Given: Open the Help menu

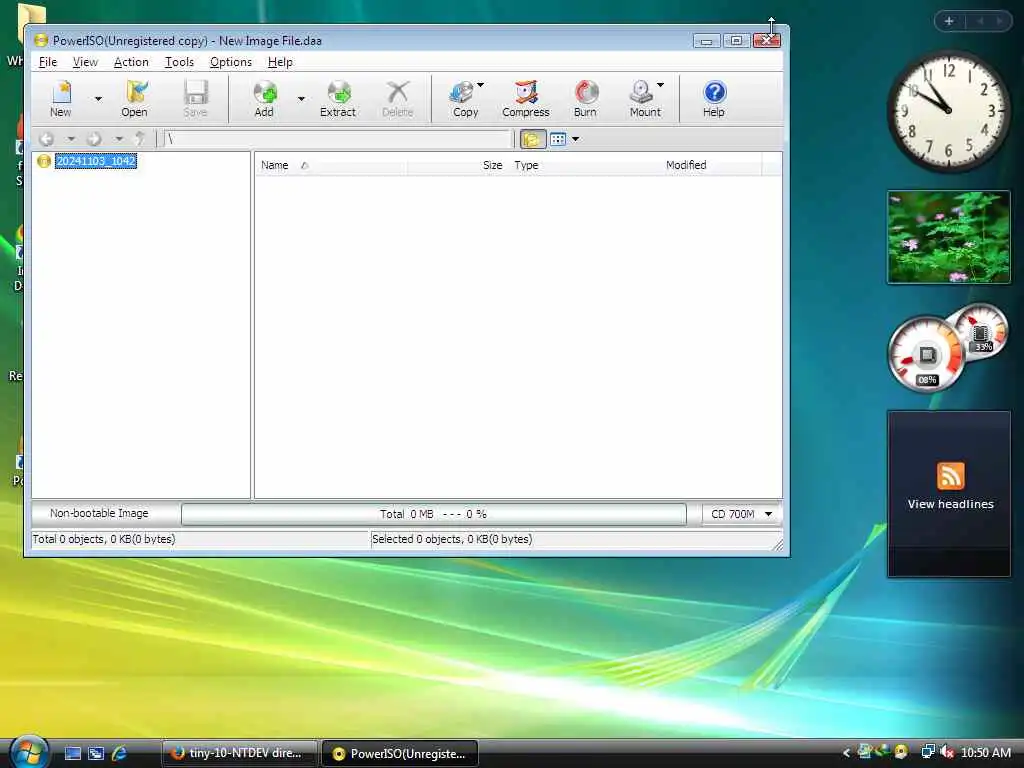Looking at the screenshot, I should click(x=280, y=62).
